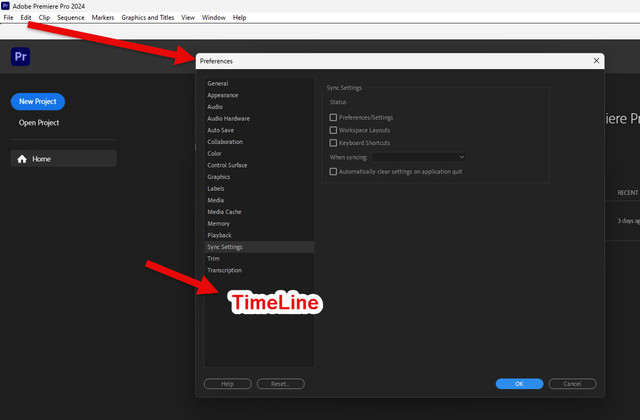This screenshot has width=640, height=420.
Task: Click Open Project link
Action: (x=39, y=122)
